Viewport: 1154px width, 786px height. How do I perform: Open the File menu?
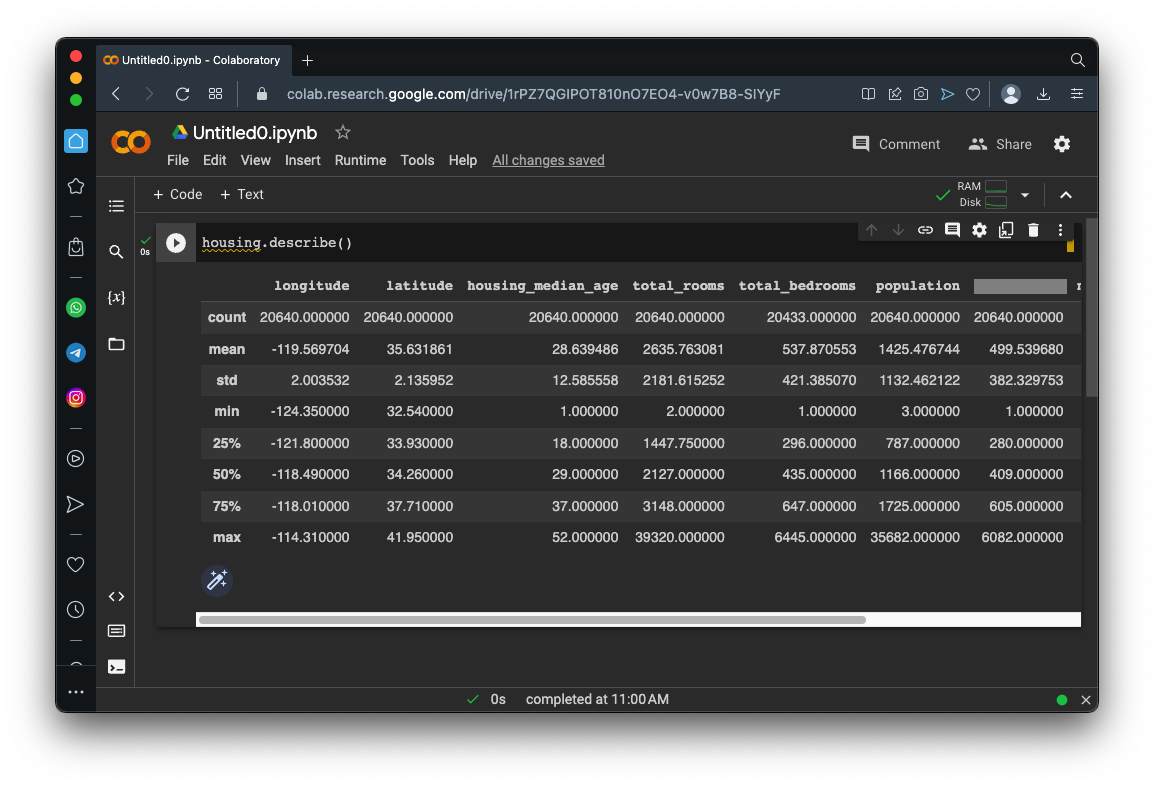click(178, 160)
